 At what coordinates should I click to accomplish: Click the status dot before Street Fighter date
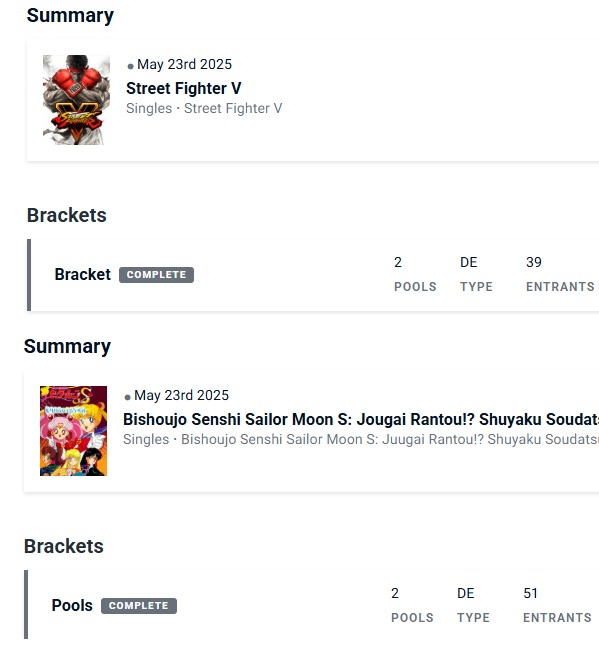(x=130, y=66)
